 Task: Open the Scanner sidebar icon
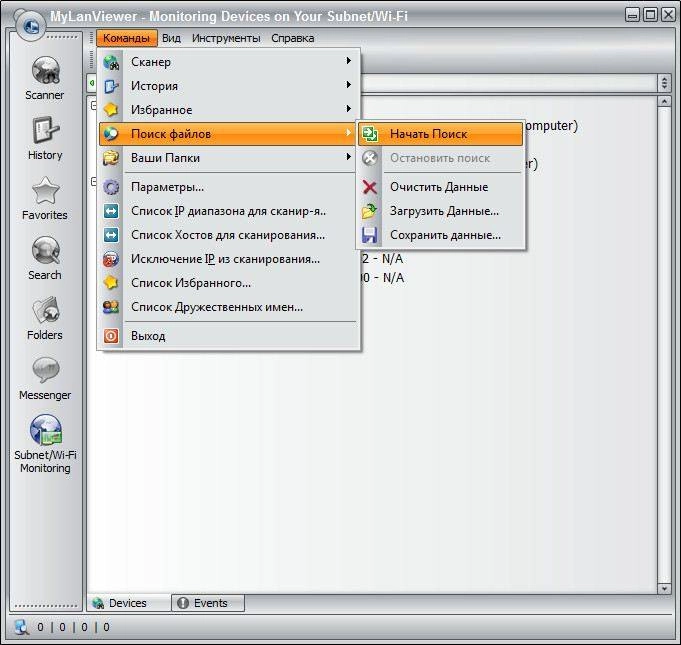(x=45, y=70)
